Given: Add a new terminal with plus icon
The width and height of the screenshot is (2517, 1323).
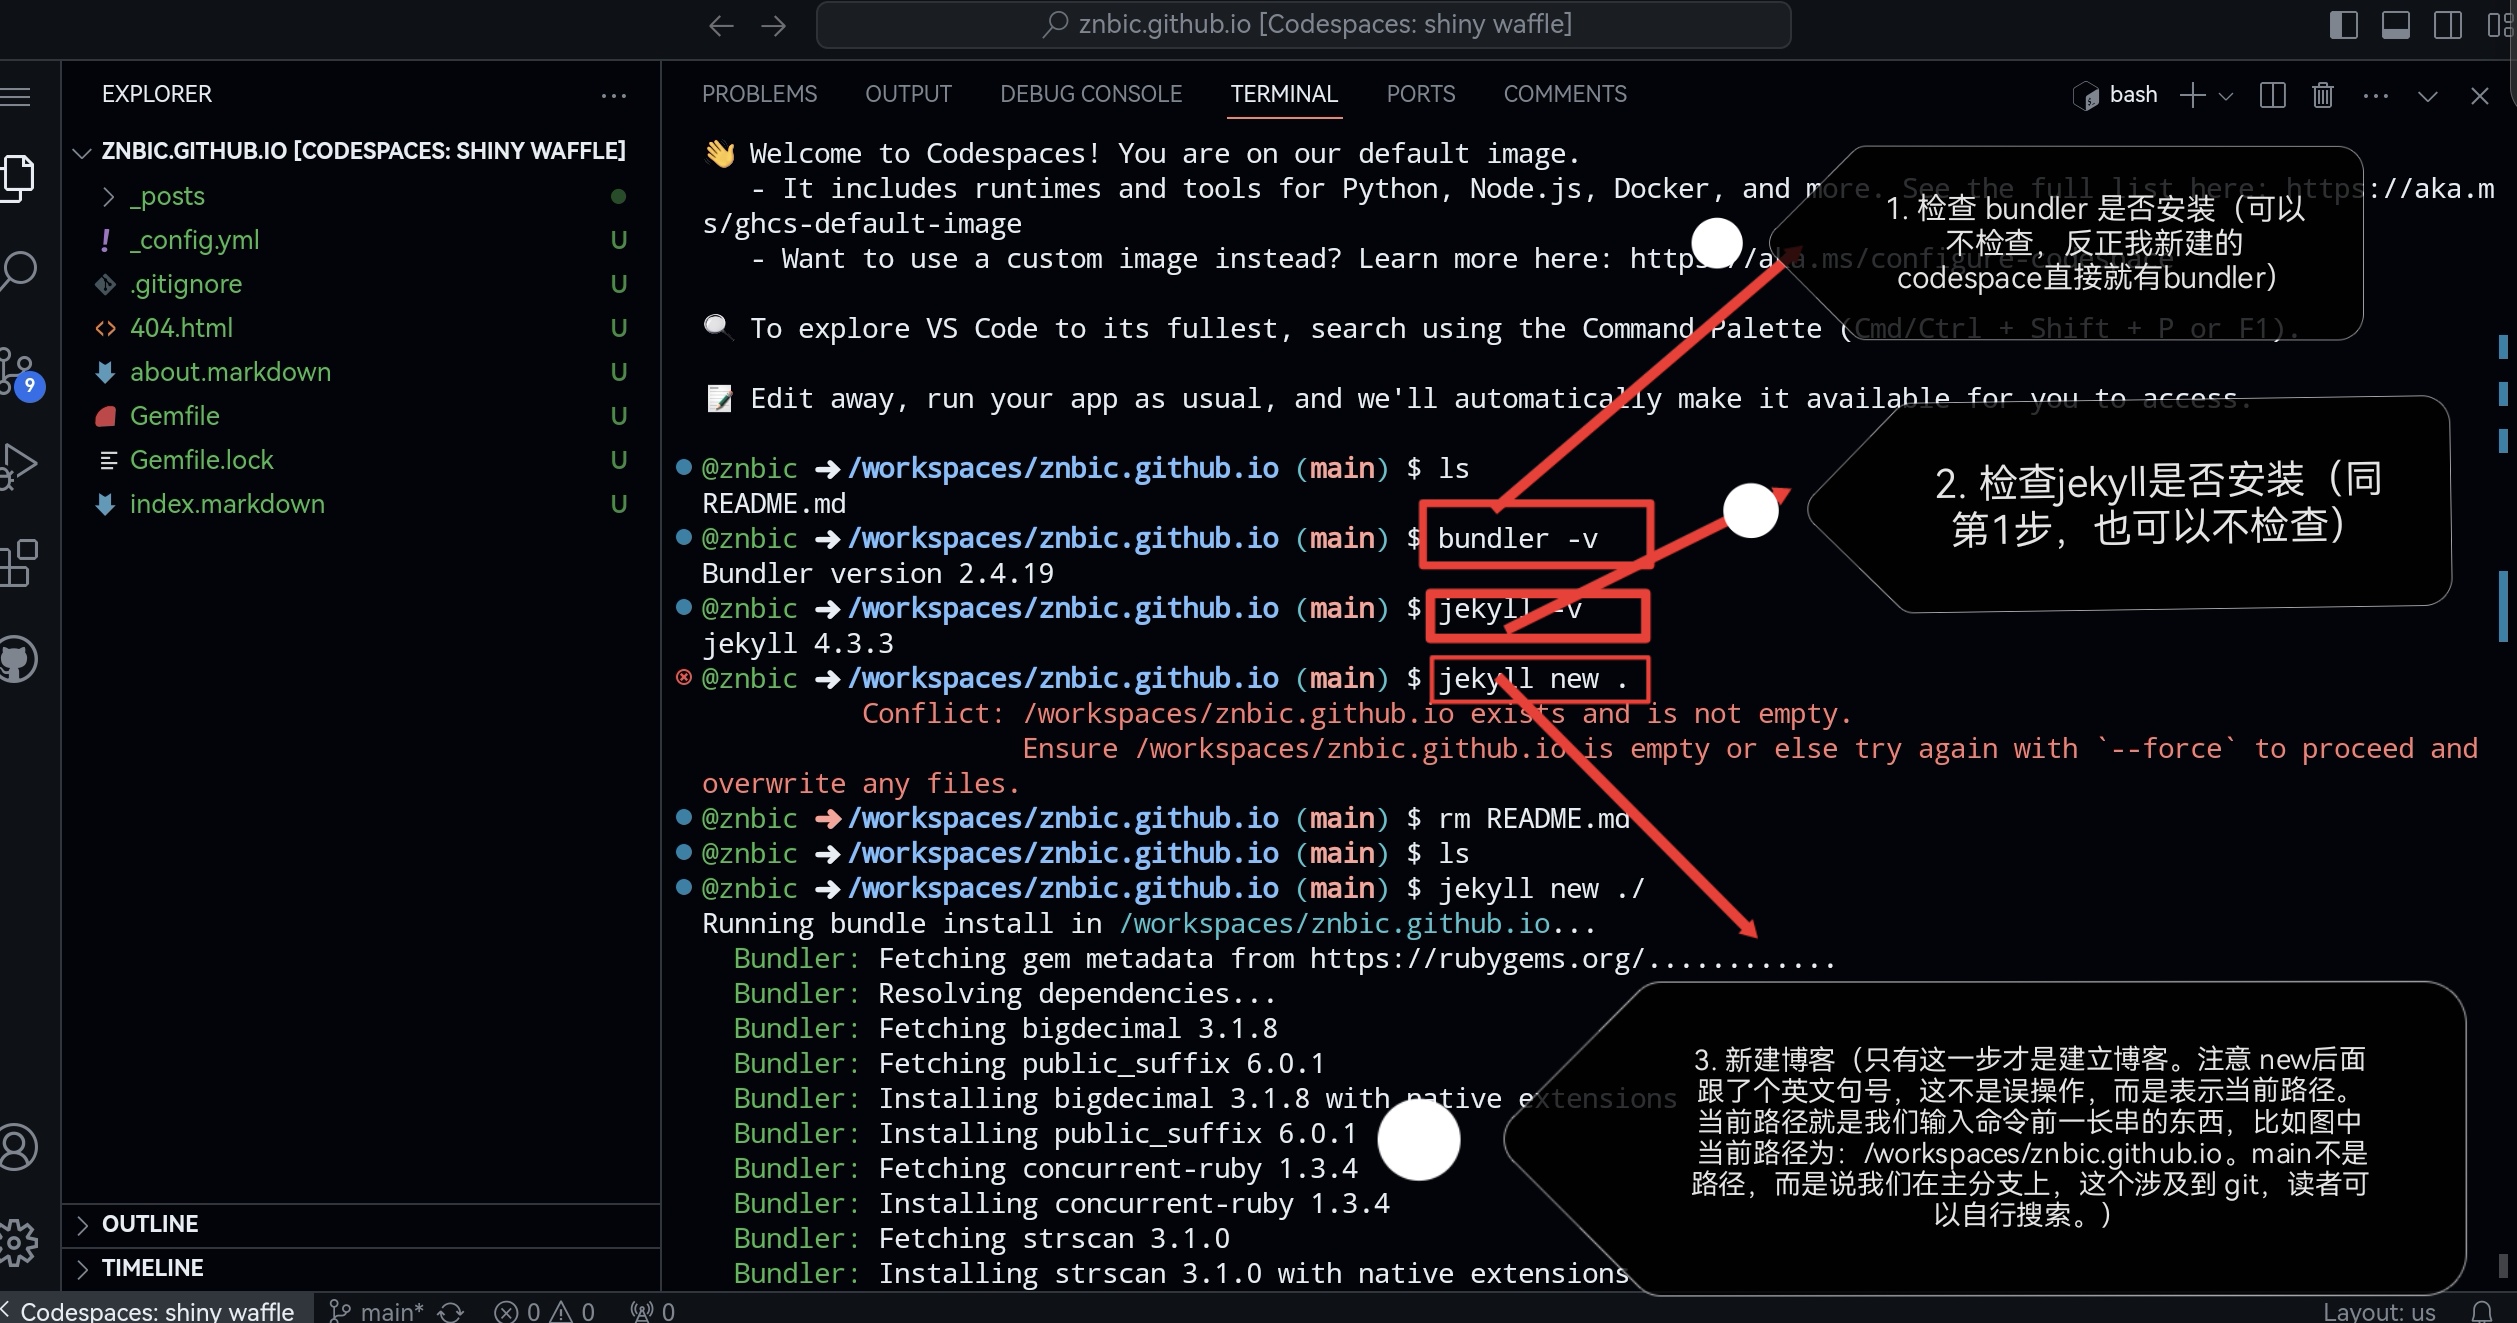Looking at the screenshot, I should [2192, 95].
